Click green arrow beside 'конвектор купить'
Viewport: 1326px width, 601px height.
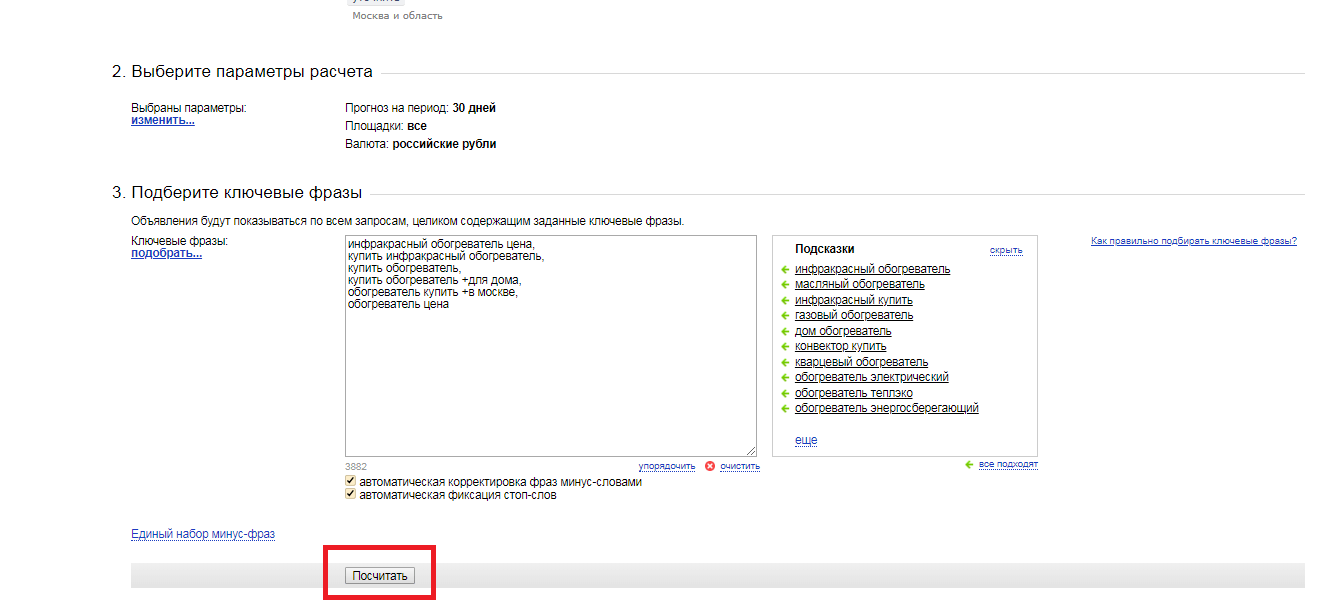pyautogui.click(x=786, y=347)
